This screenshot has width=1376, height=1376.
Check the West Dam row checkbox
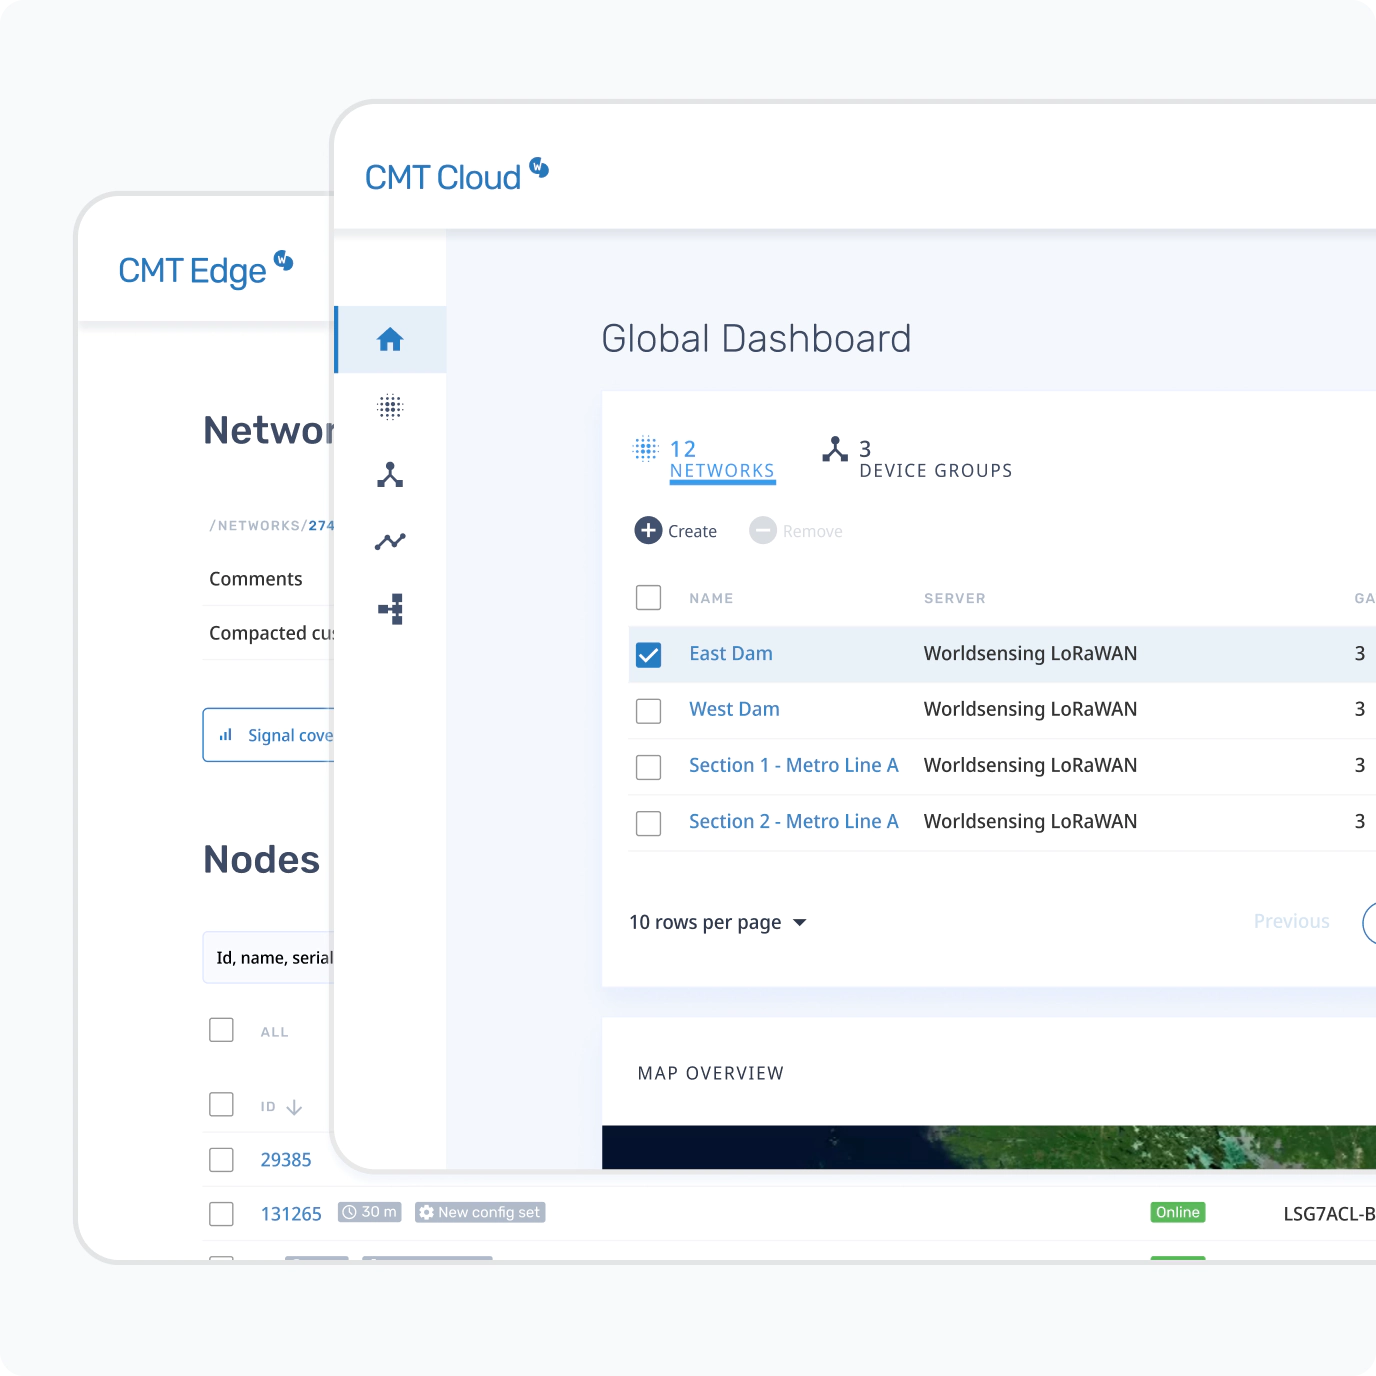click(x=649, y=711)
